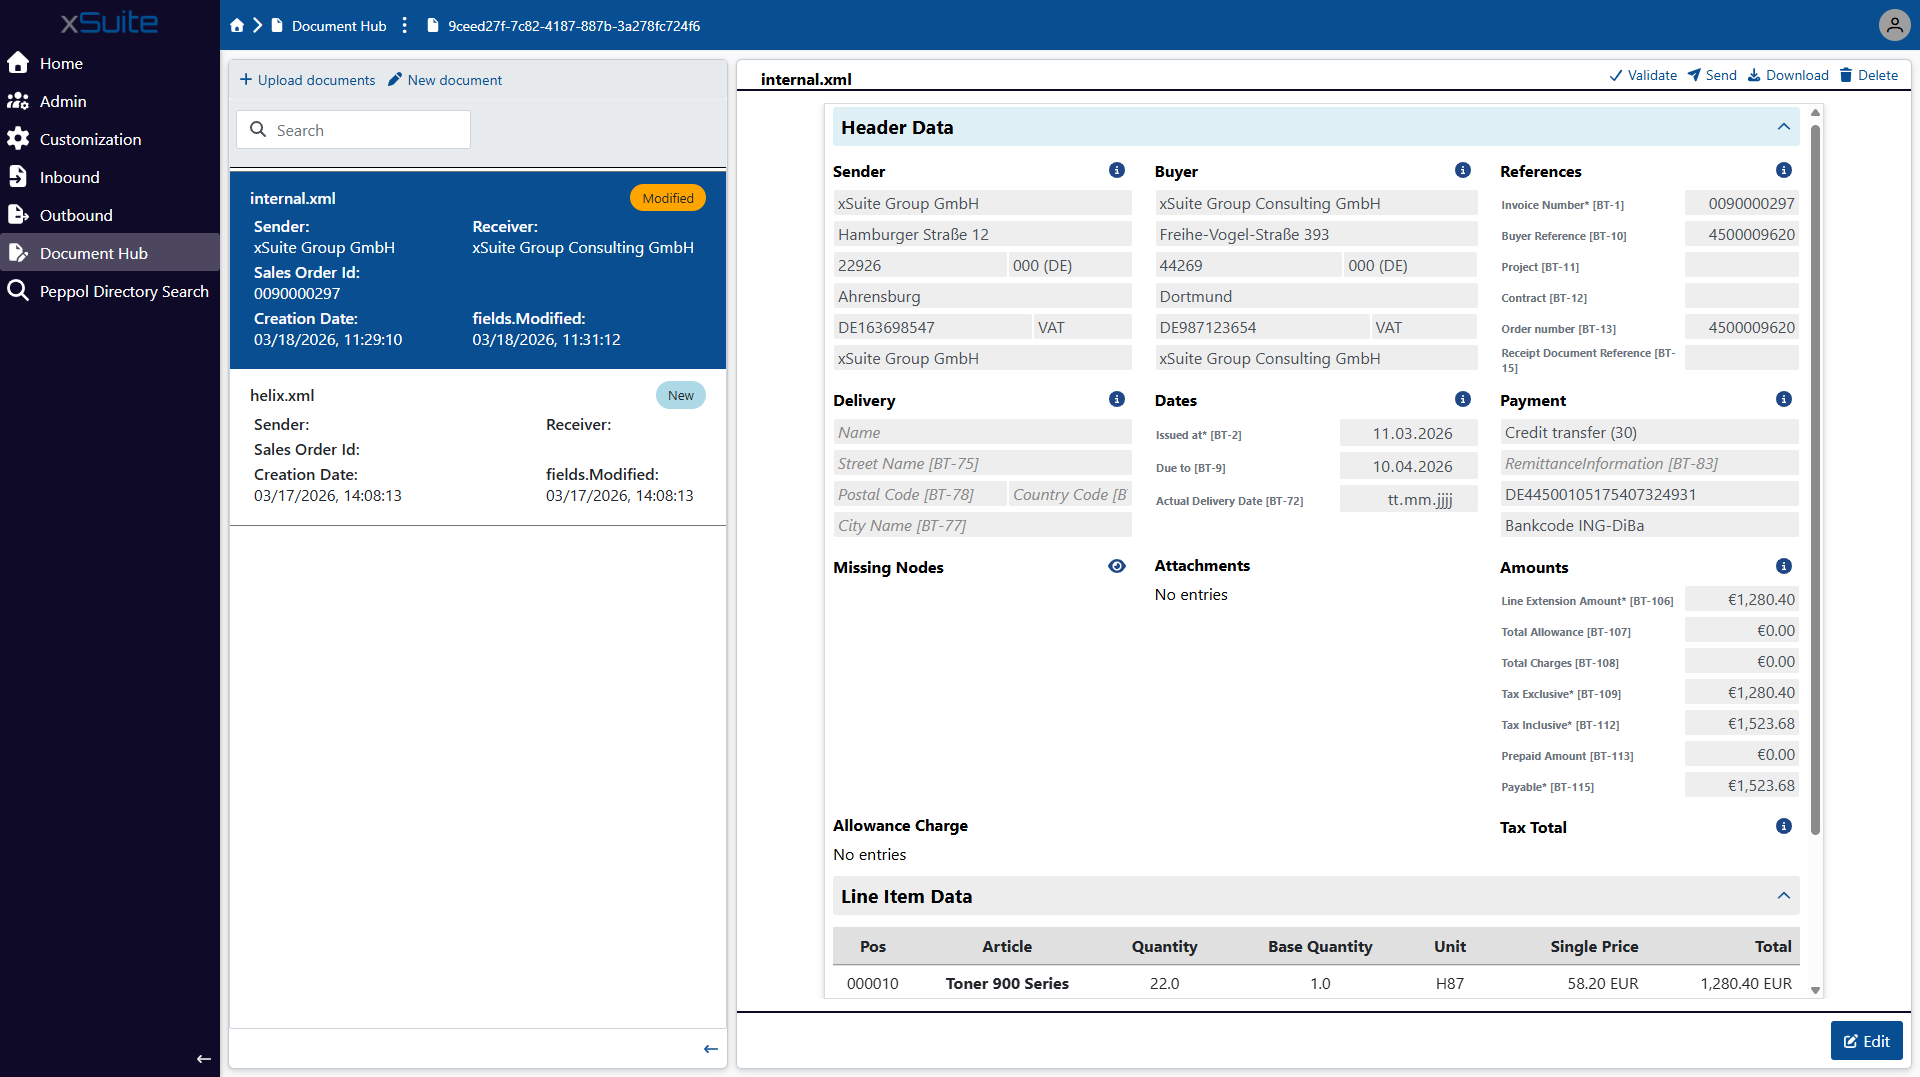Open Inbound in the sidebar
The image size is (1920, 1077).
110,177
